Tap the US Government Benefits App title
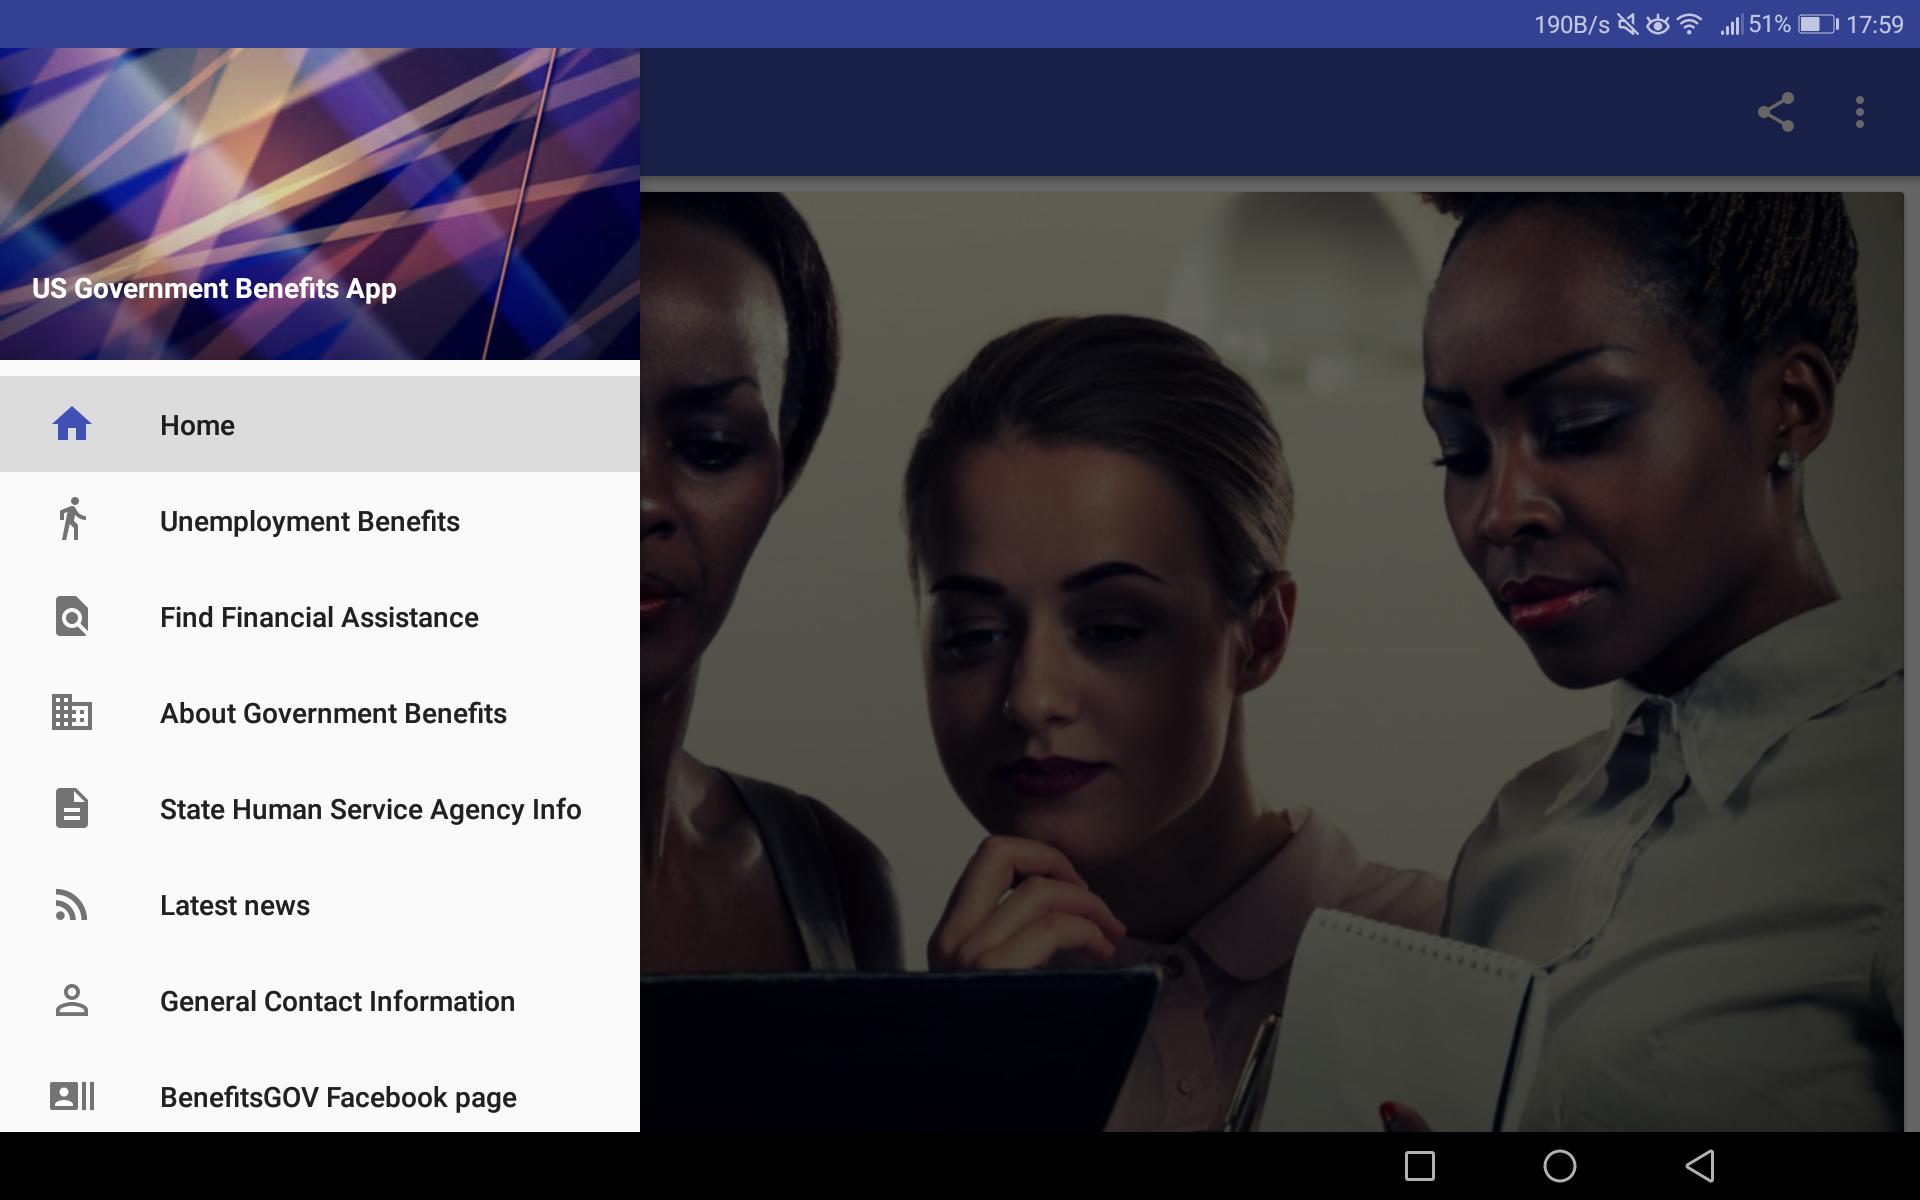1920x1200 pixels. 214,289
